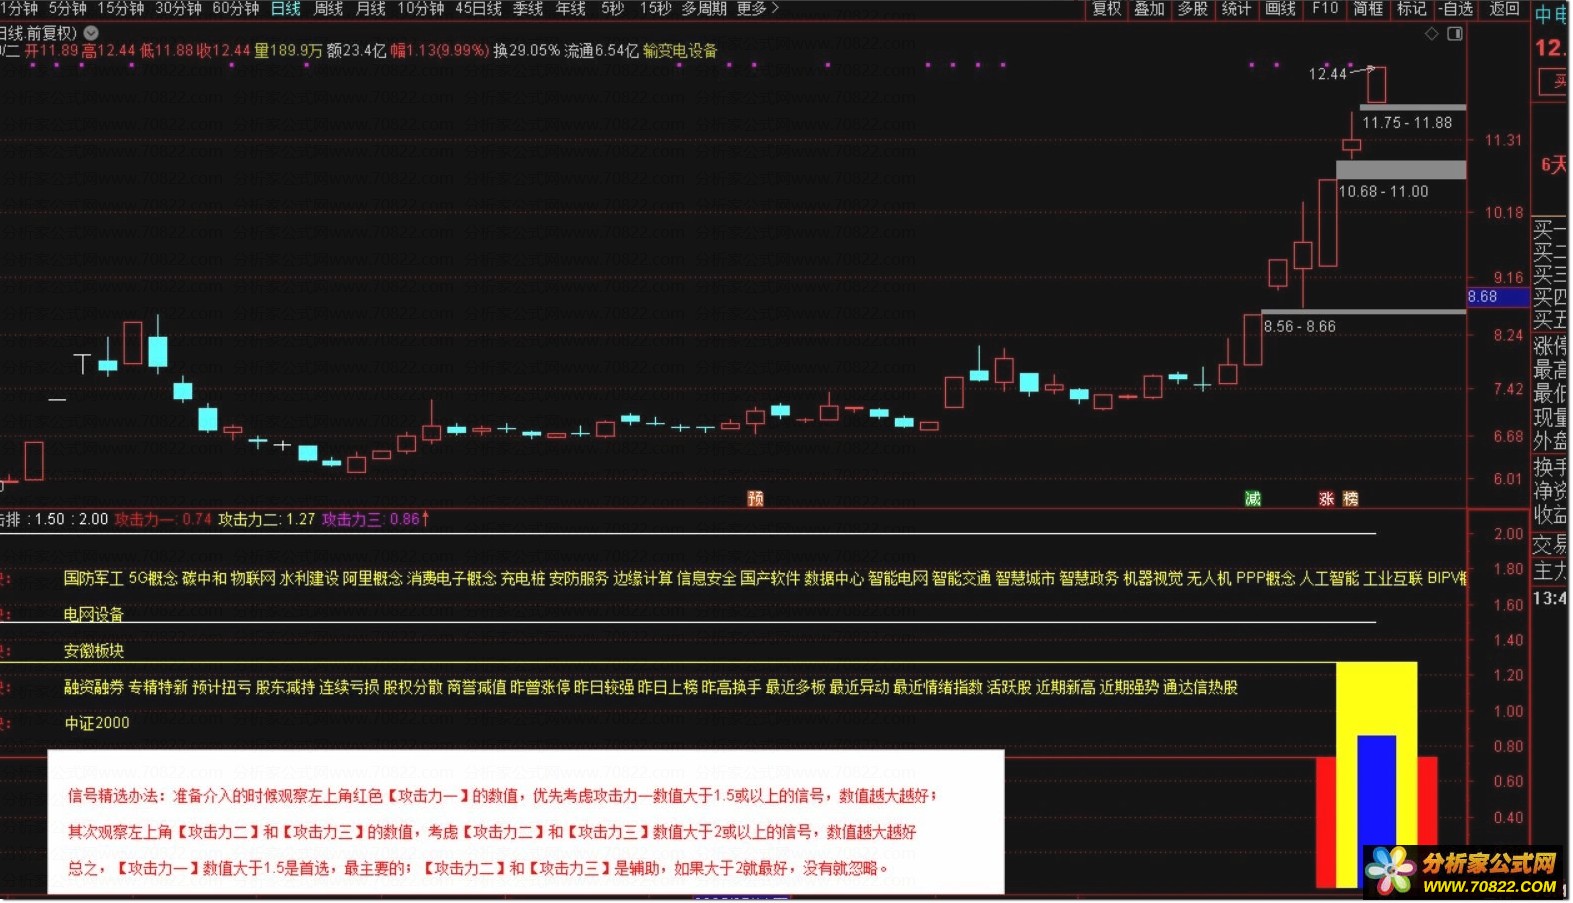Image resolution: width=1573 pixels, height=903 pixels.
Task: Click the 数据中心 concept tag
Action: click(x=834, y=578)
